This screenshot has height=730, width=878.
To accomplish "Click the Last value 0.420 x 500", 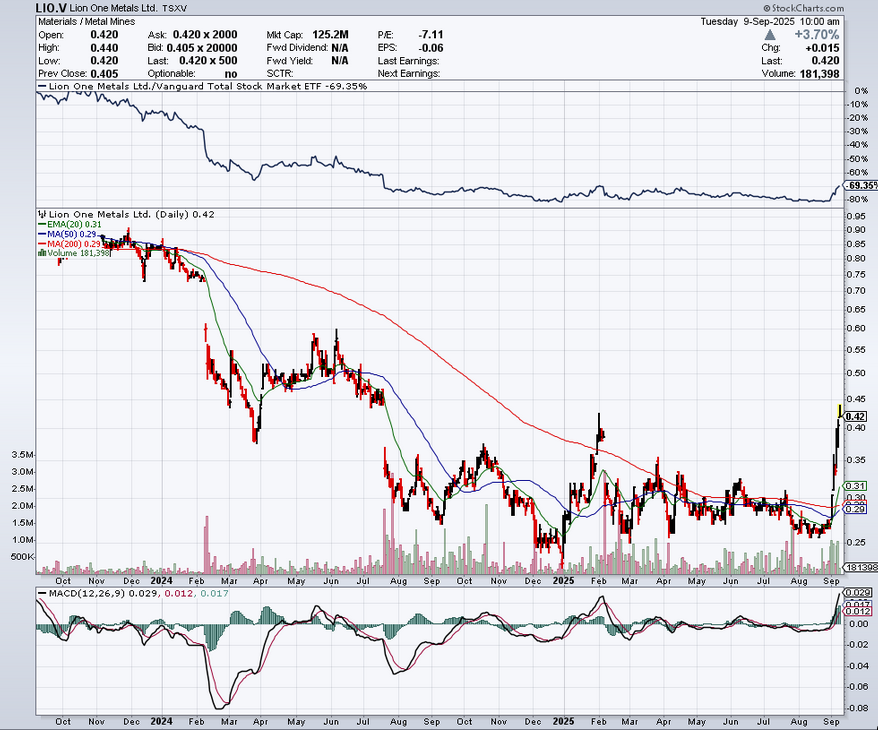I will coord(208,60).
